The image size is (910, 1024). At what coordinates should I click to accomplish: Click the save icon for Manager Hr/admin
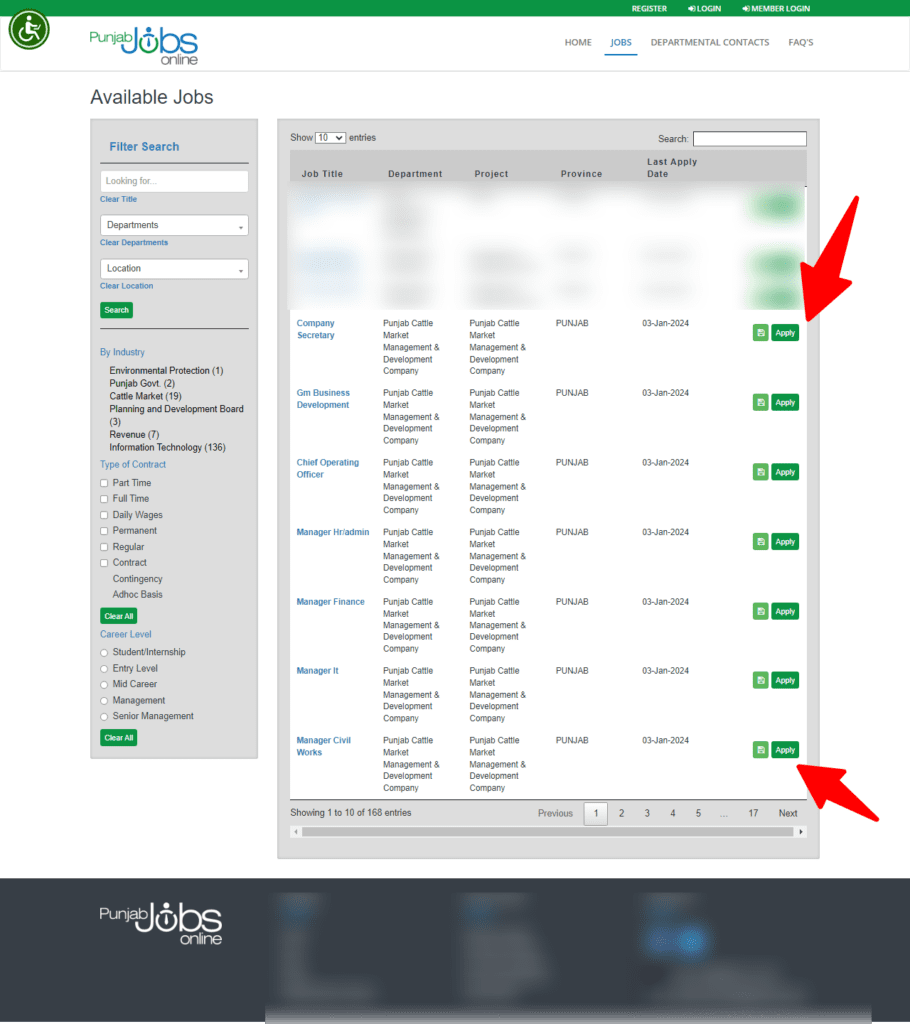click(760, 541)
